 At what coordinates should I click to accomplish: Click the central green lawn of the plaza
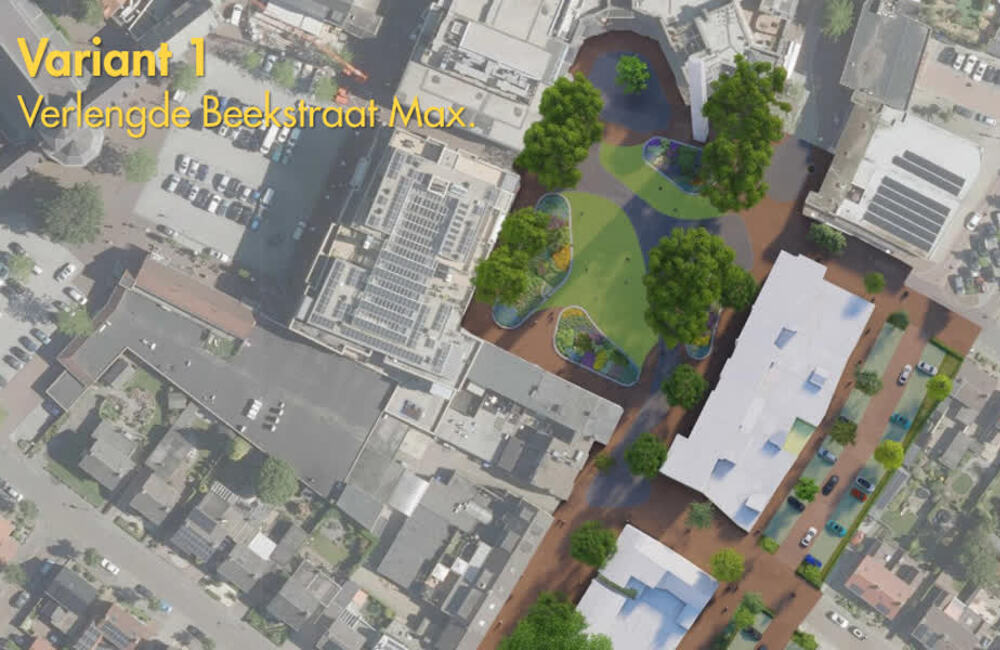click(x=606, y=268)
